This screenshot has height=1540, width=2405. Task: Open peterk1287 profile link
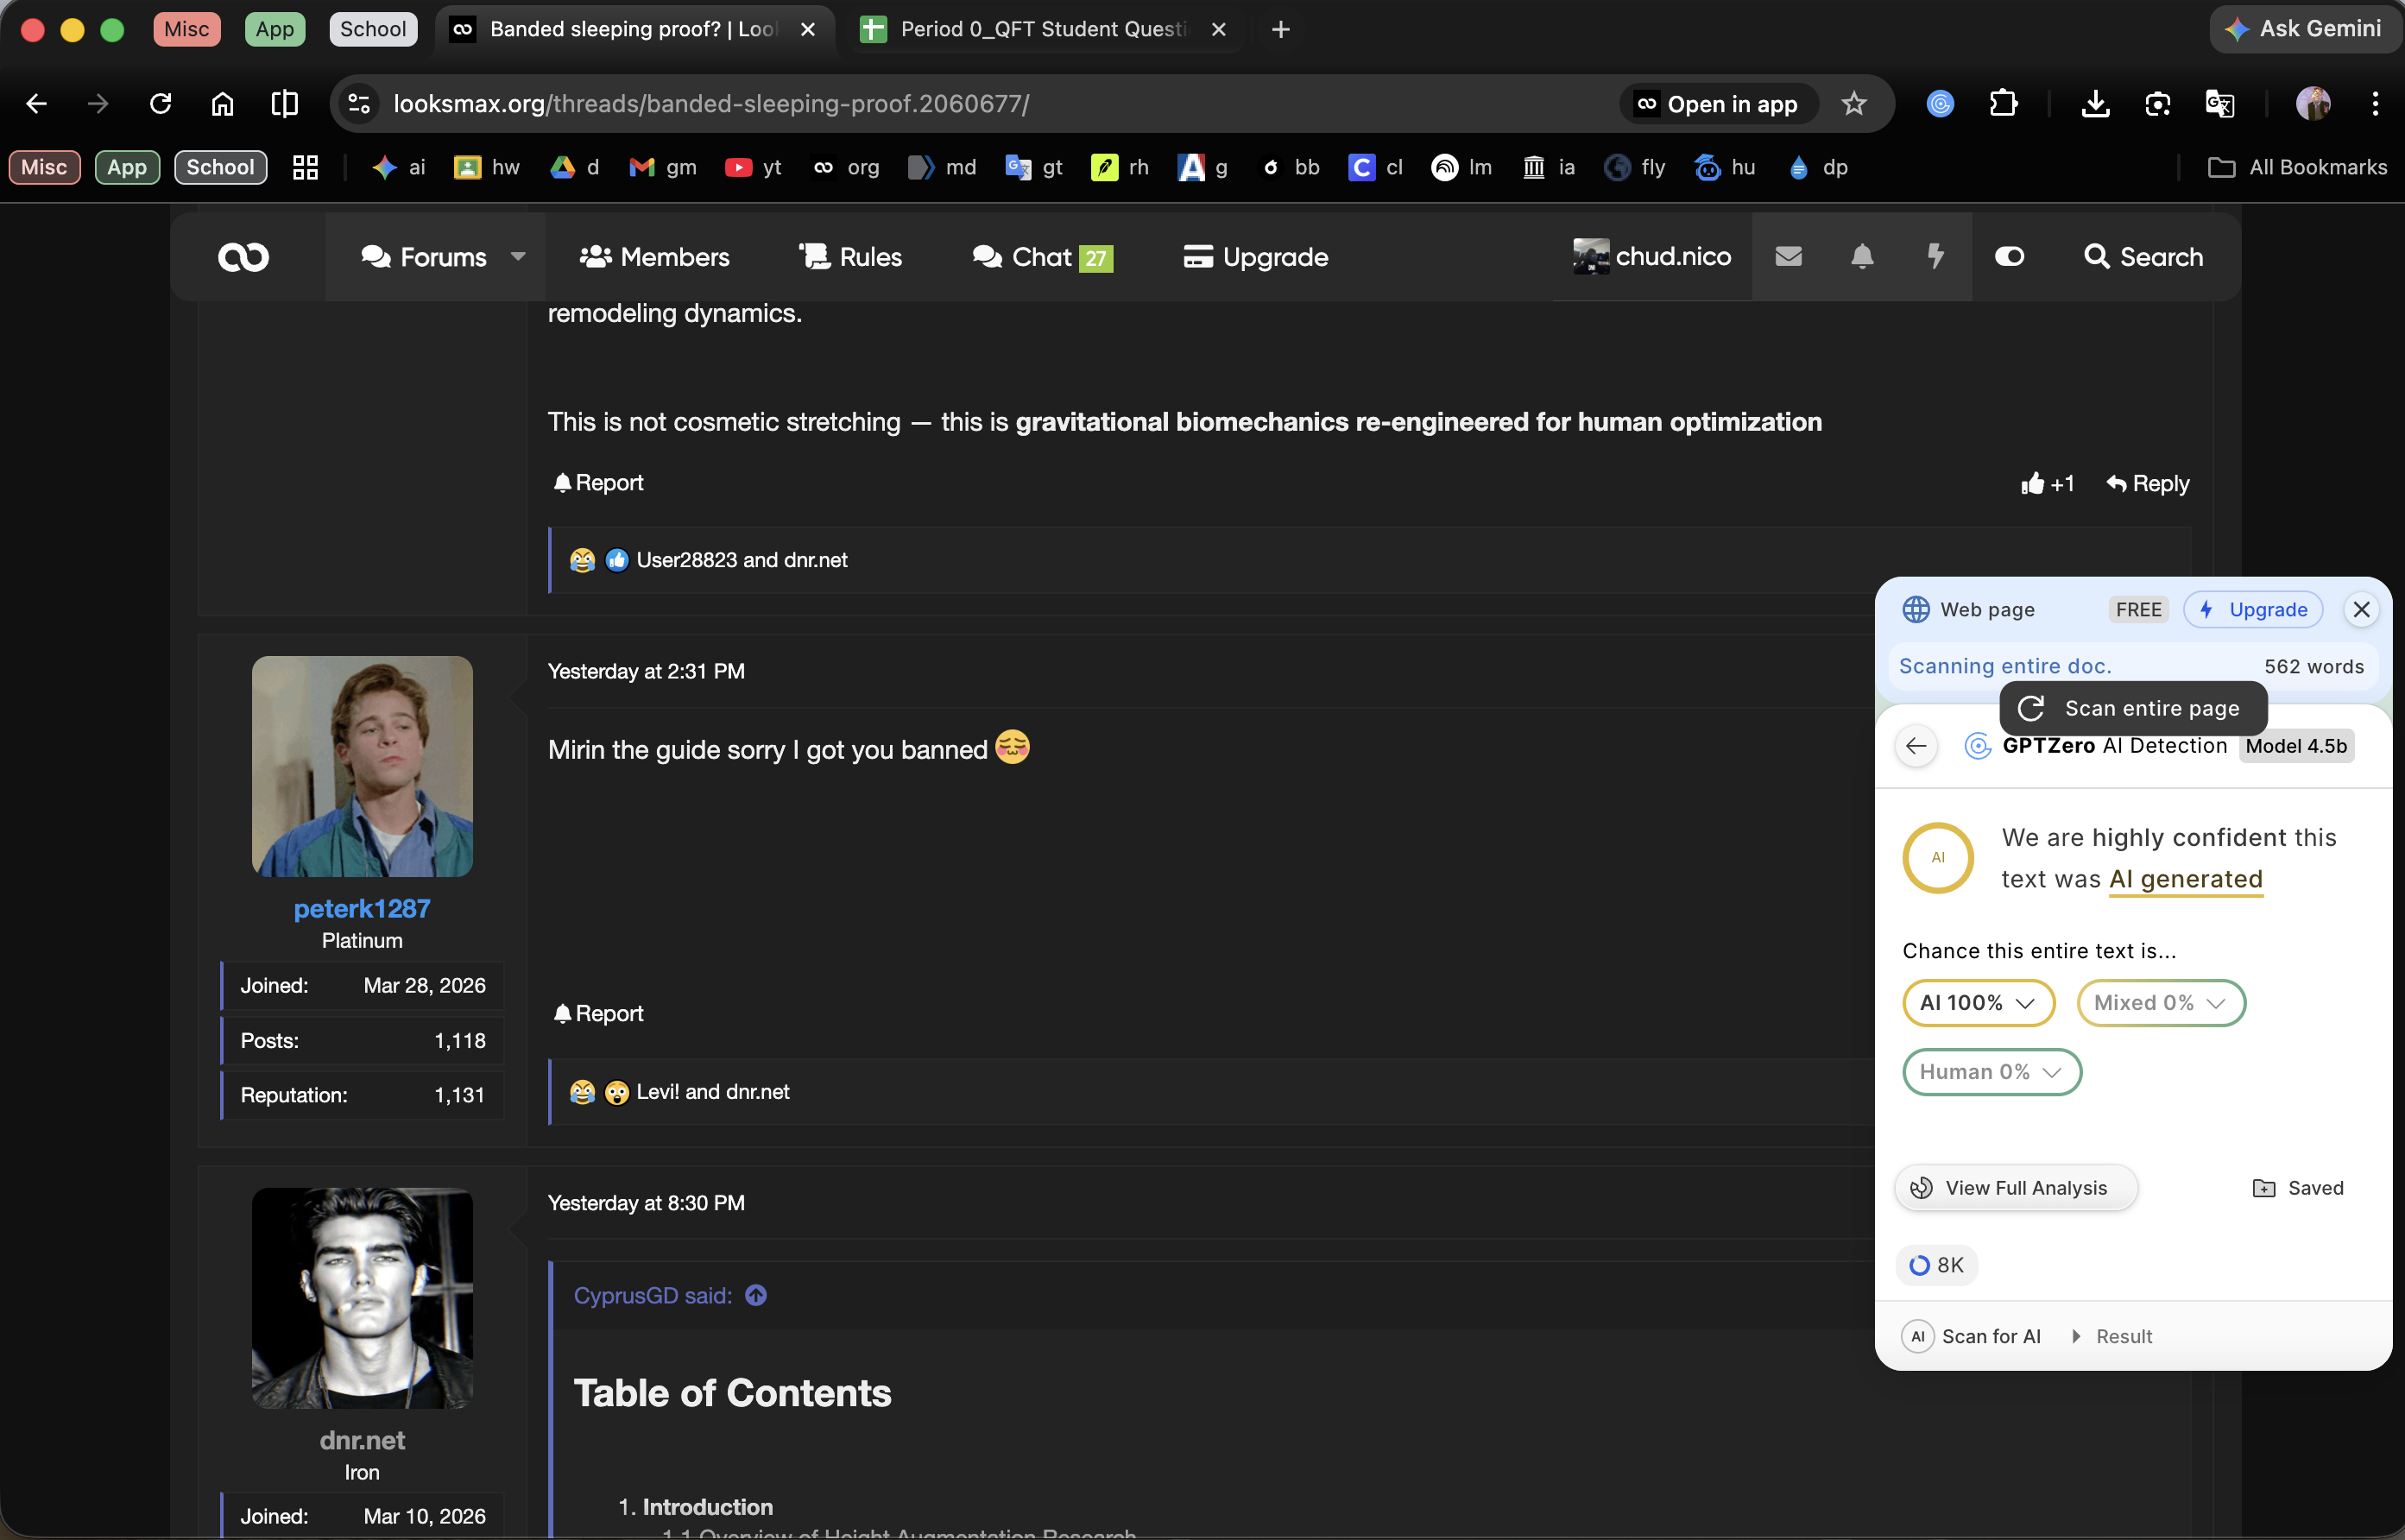coord(362,908)
